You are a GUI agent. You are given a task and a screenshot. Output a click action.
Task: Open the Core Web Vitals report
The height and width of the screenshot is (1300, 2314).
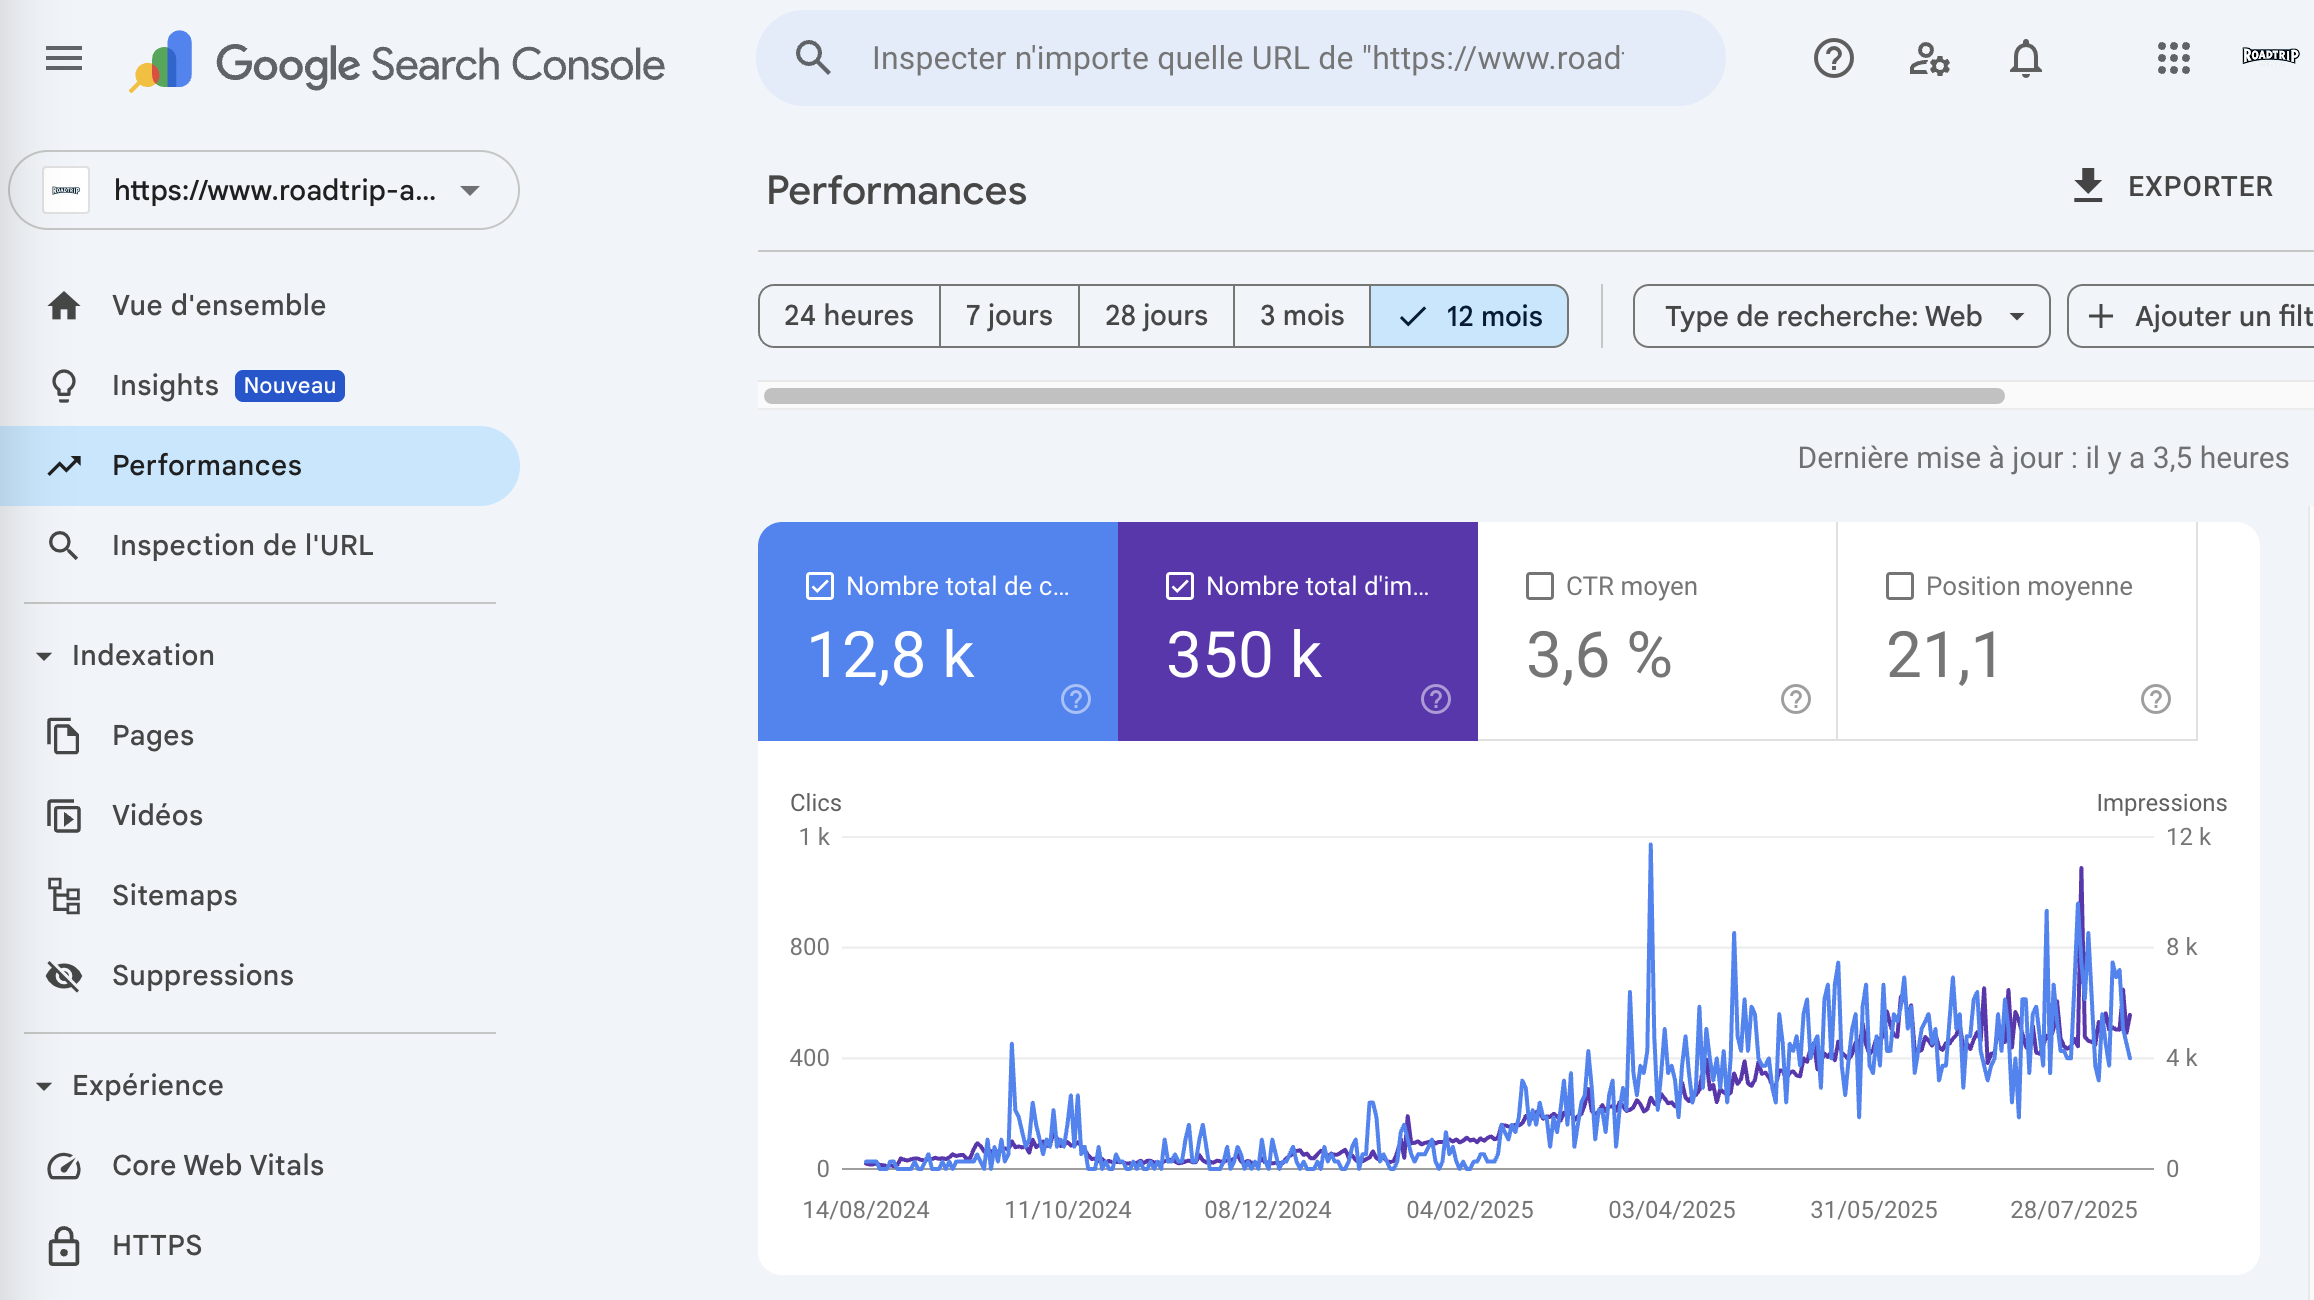coord(260,1166)
